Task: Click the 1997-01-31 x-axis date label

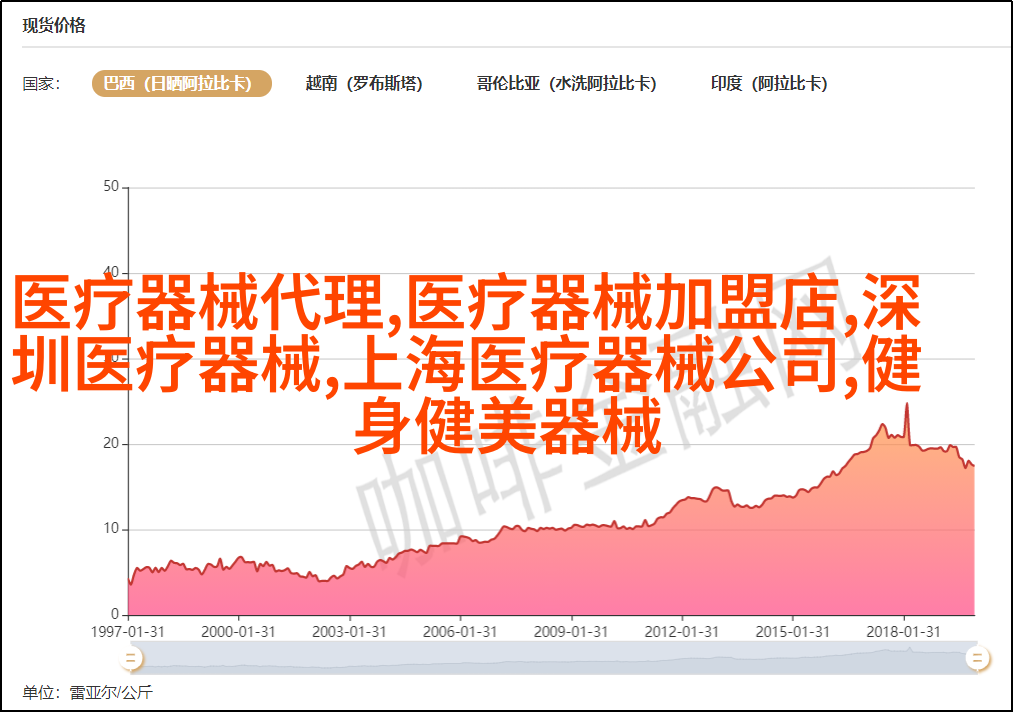Action: click(128, 632)
